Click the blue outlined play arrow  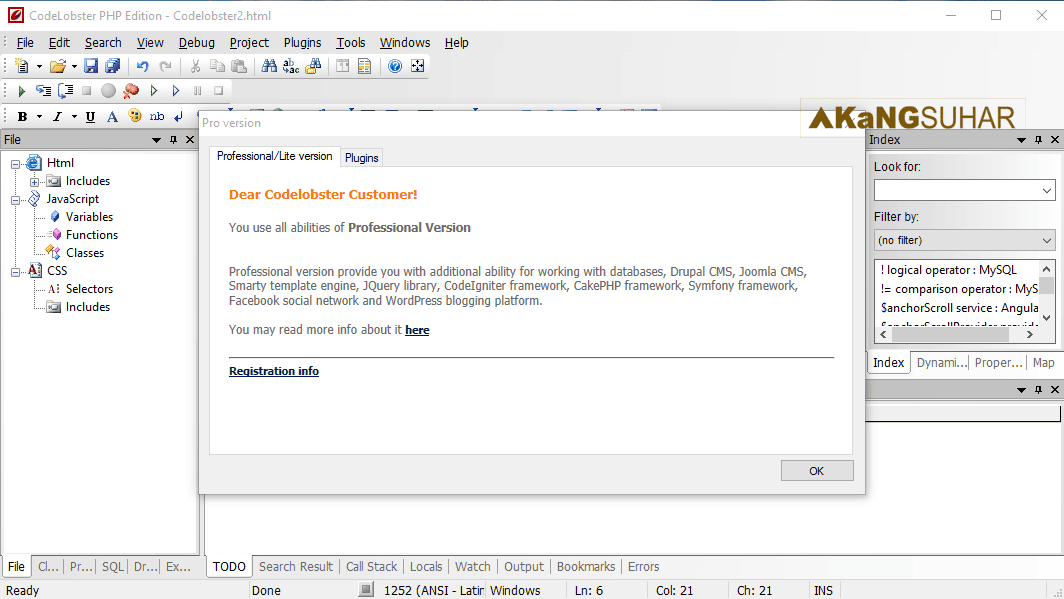coord(176,90)
